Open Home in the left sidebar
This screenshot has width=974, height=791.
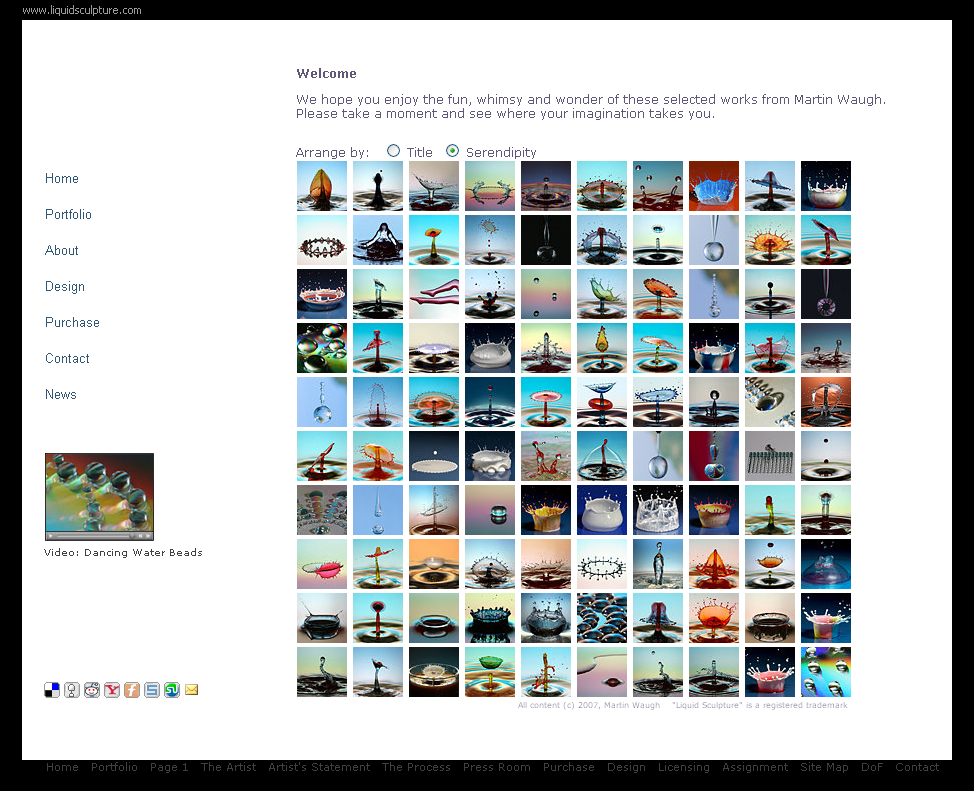point(61,179)
